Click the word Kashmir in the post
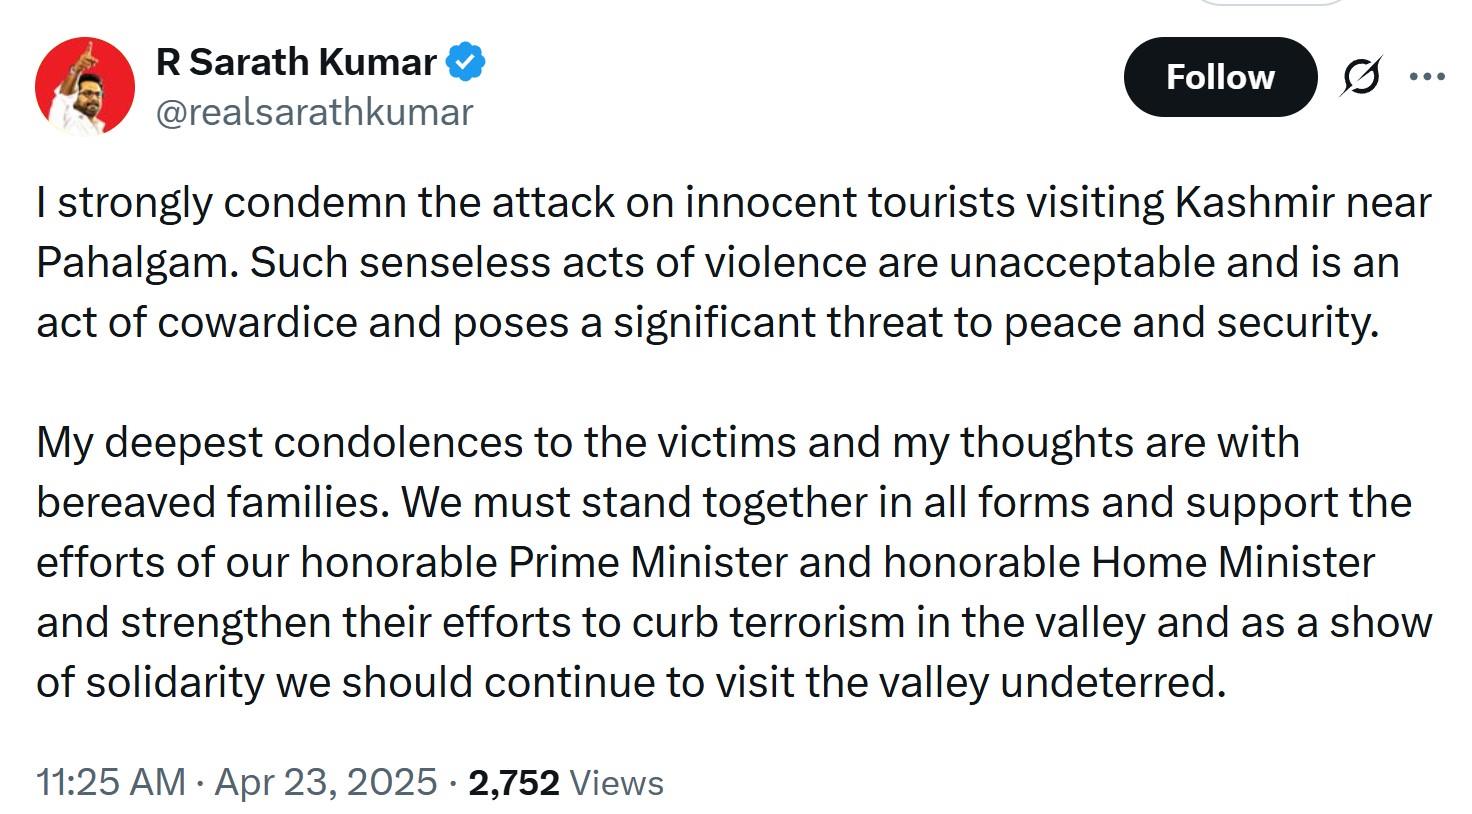 [1254, 203]
